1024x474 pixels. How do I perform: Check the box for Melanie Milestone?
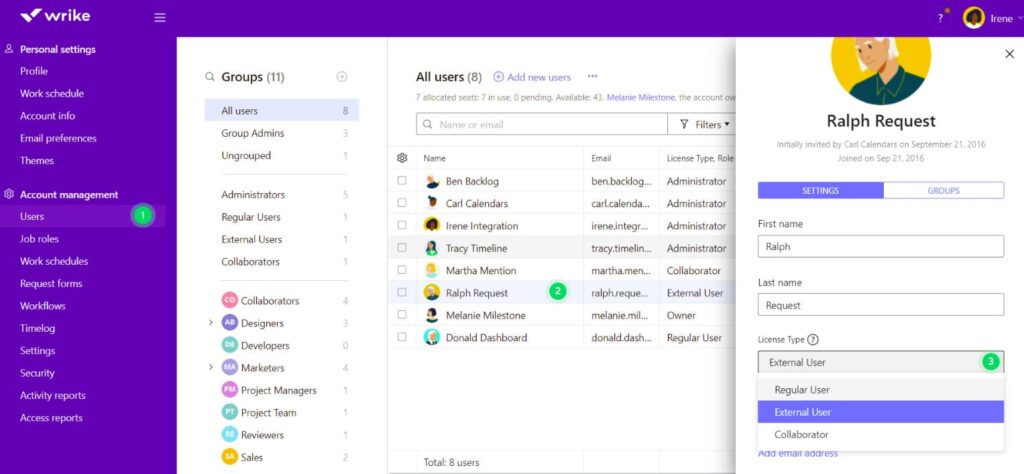(402, 315)
